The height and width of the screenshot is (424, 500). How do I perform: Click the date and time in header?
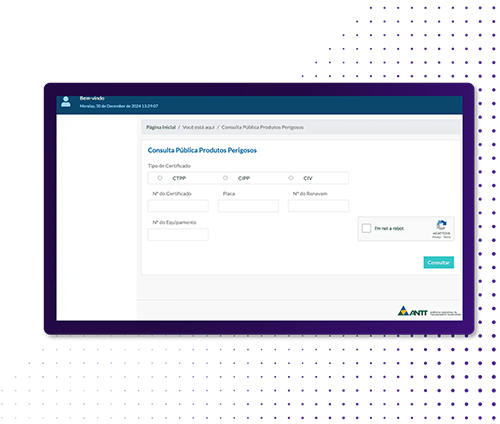[119, 106]
